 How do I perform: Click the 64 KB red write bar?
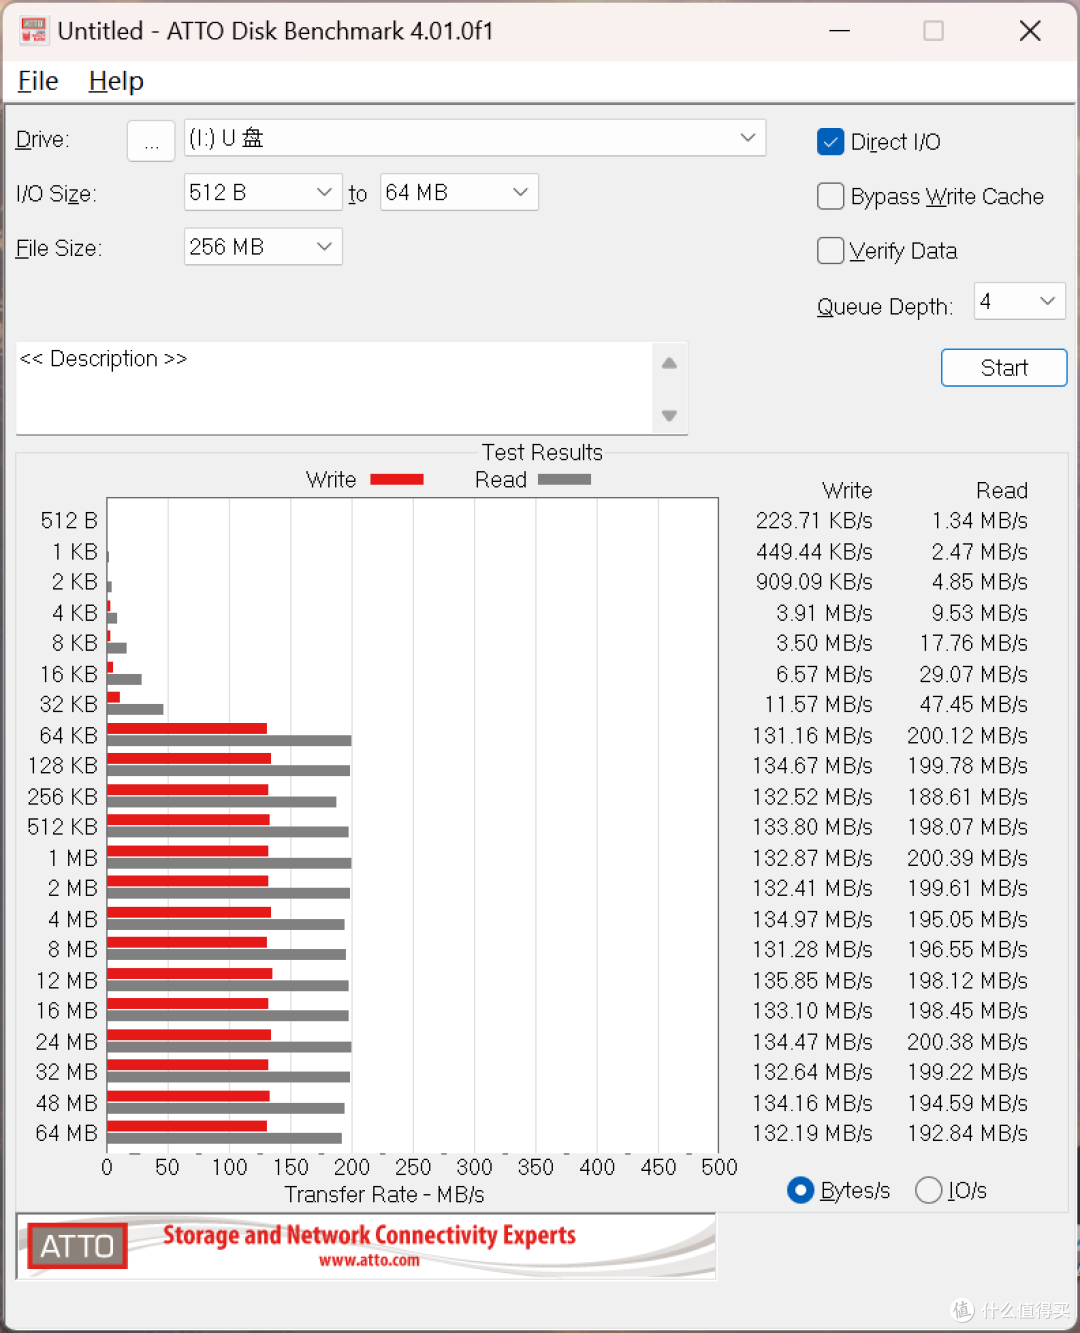pos(187,728)
